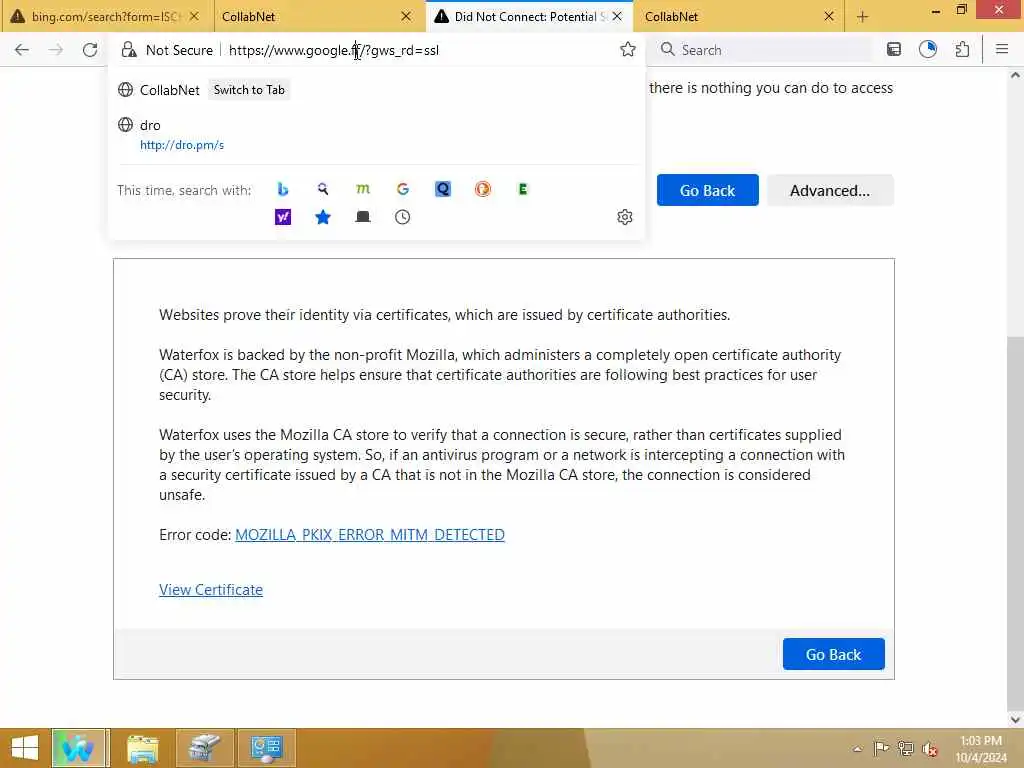Search in bookmarks via blue star icon
The image size is (1024, 768).
click(x=323, y=217)
